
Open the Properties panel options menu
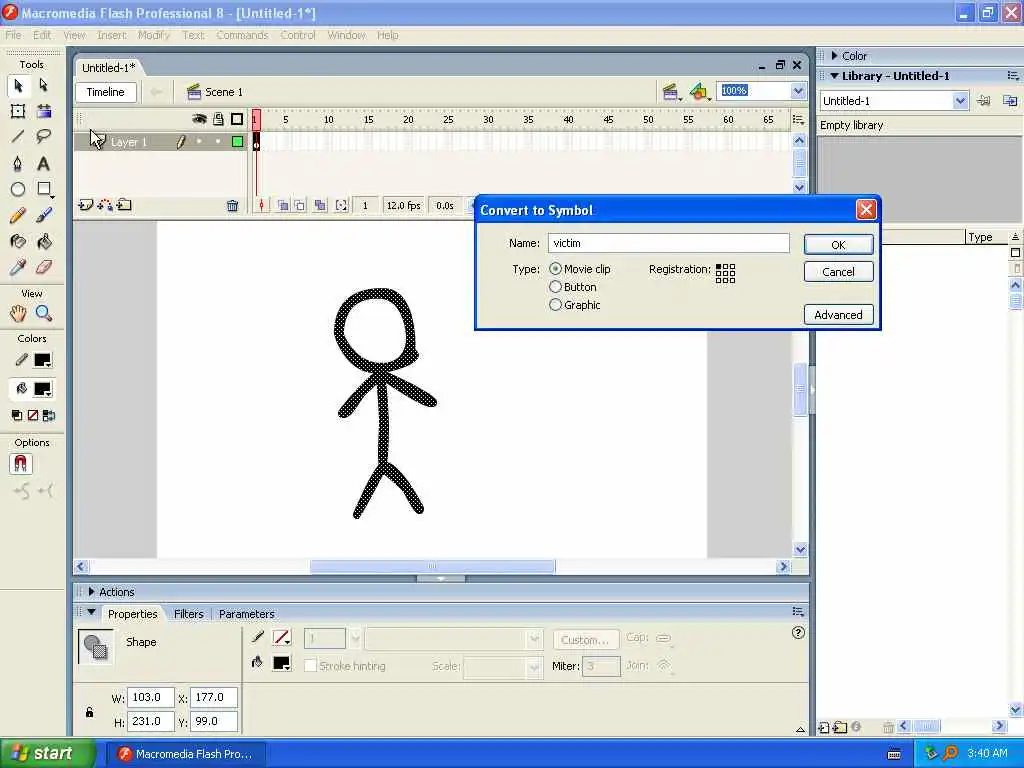pyautogui.click(x=798, y=612)
